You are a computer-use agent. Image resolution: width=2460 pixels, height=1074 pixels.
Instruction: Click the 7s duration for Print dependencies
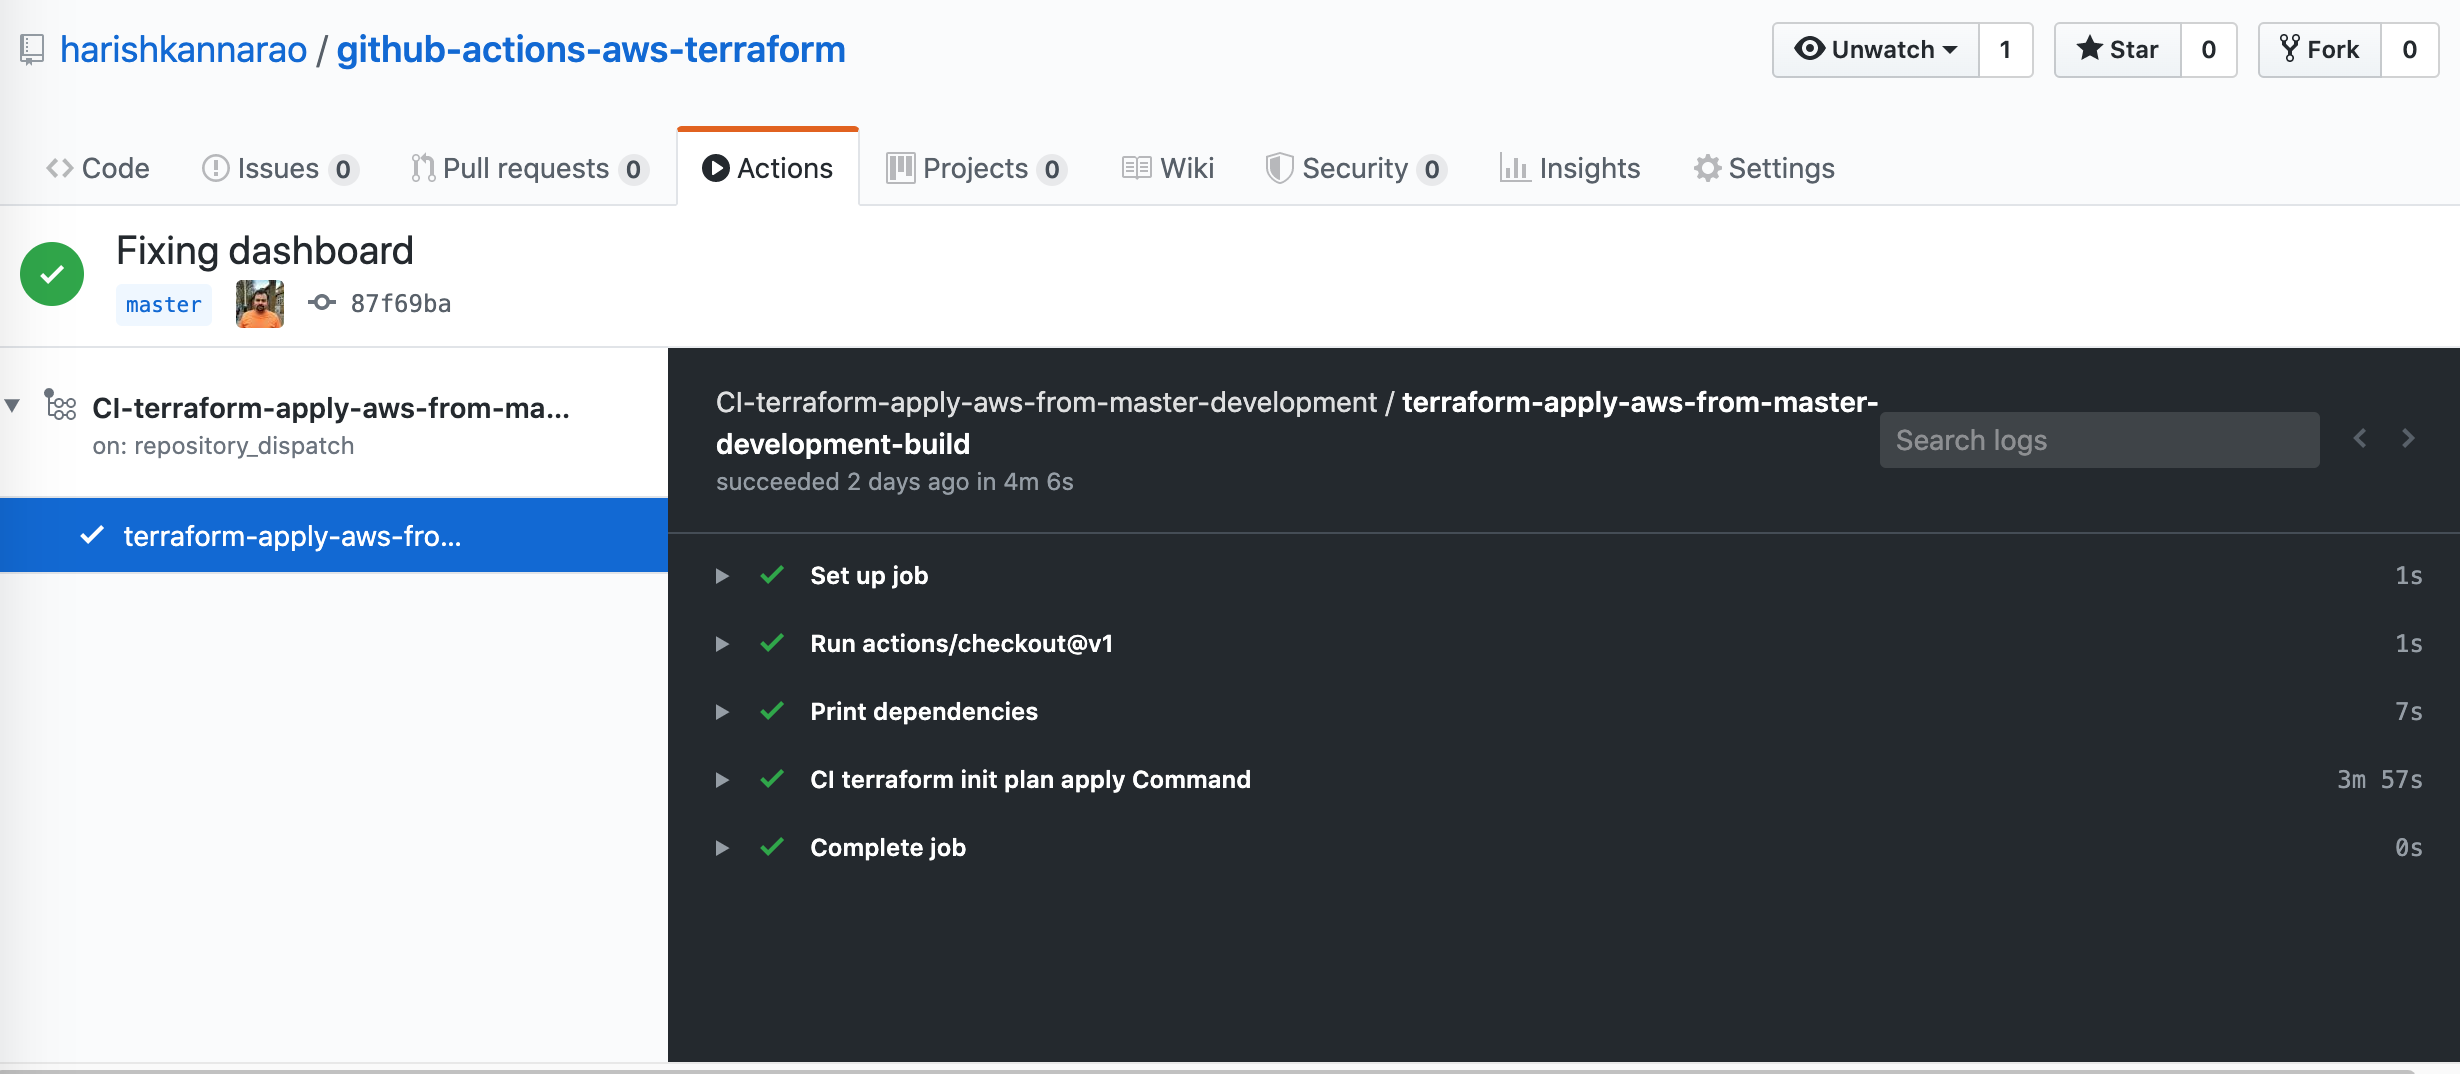(2409, 711)
